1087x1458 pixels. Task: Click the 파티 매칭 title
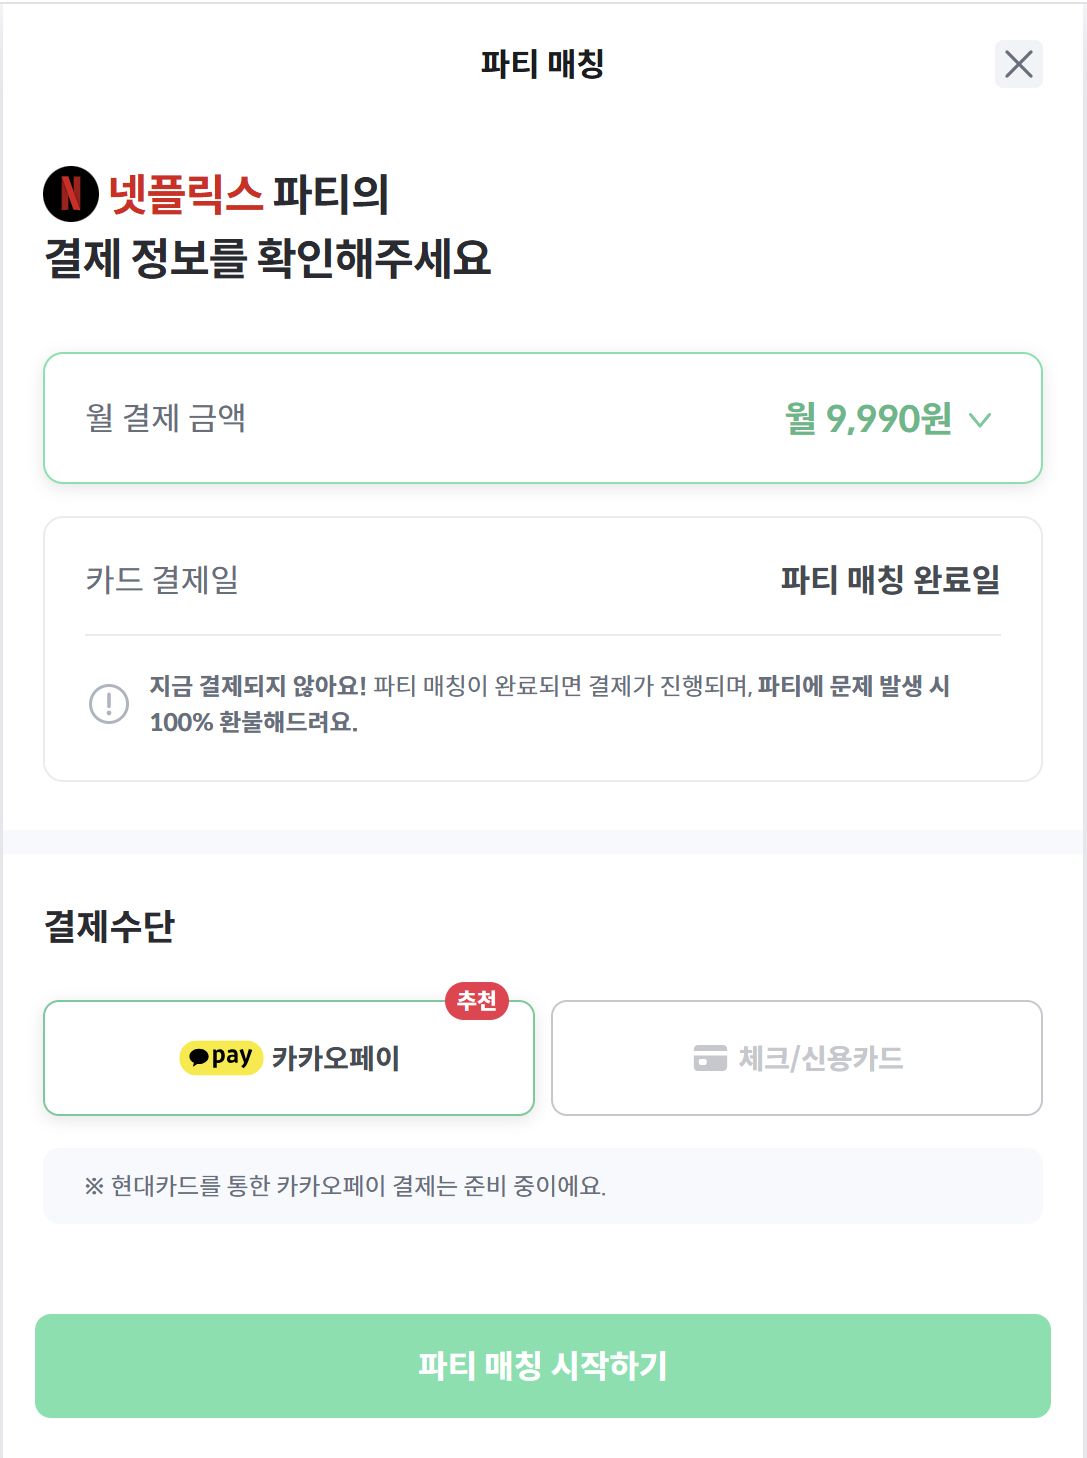pos(543,63)
